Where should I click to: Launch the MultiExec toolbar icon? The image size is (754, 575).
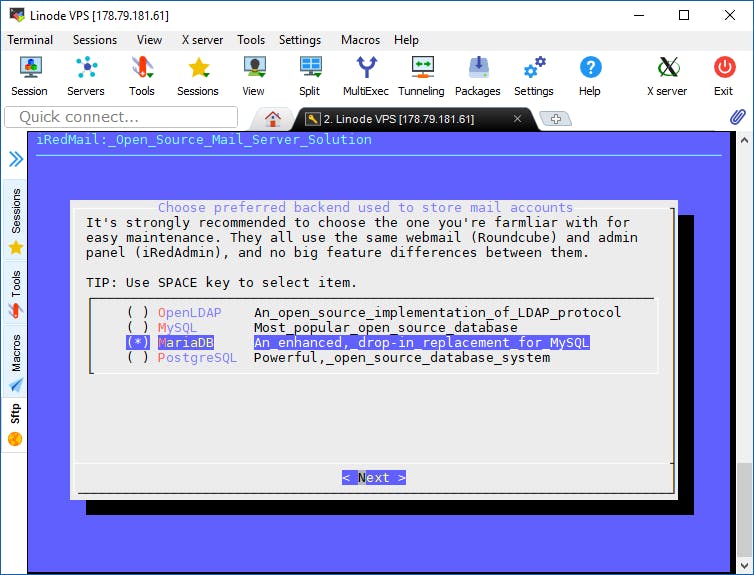coord(366,76)
